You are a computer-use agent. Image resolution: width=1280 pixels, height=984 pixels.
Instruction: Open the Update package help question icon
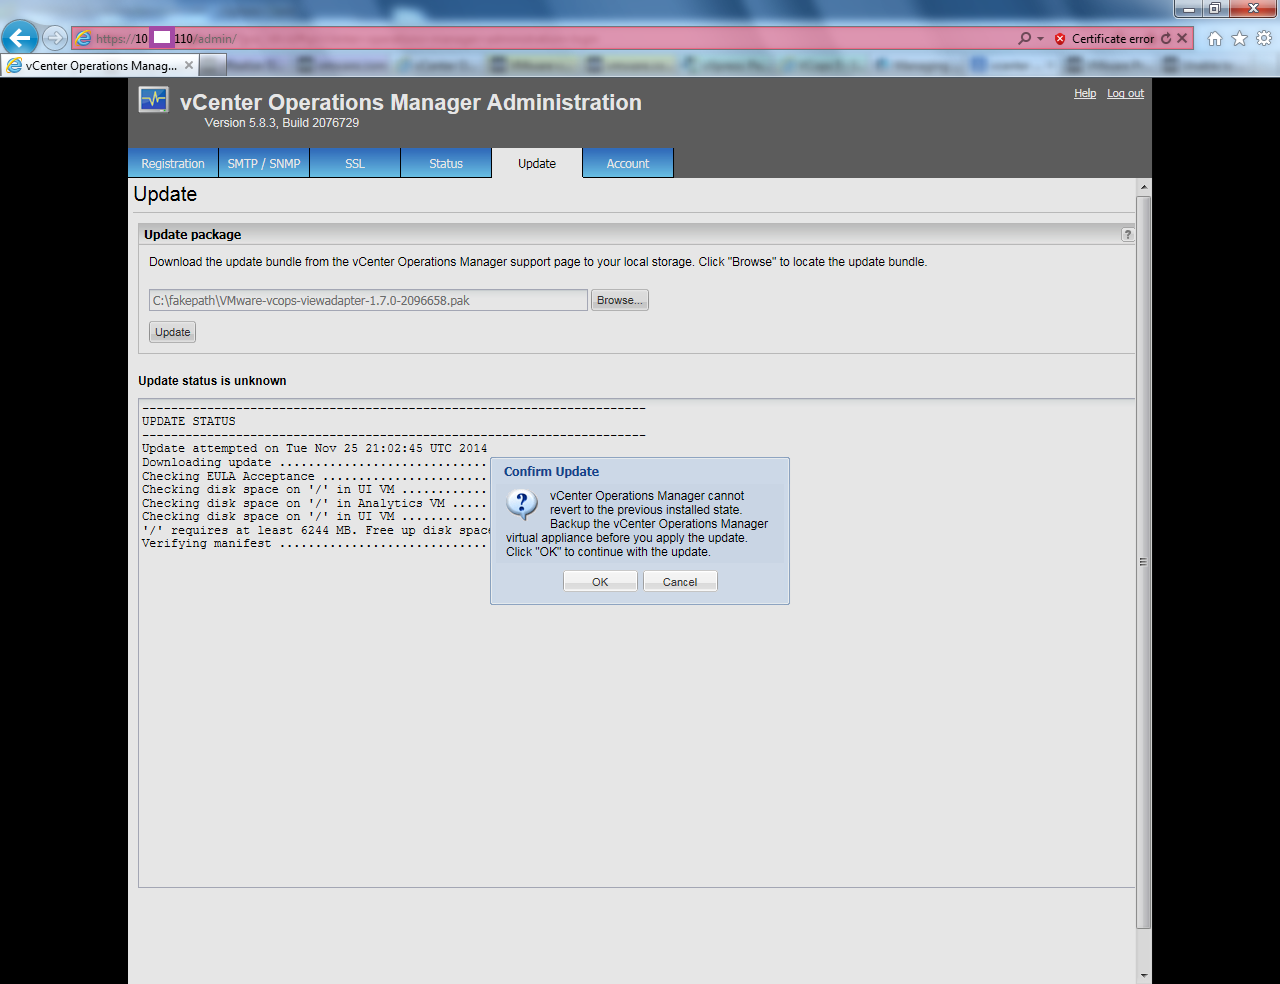(x=1127, y=234)
